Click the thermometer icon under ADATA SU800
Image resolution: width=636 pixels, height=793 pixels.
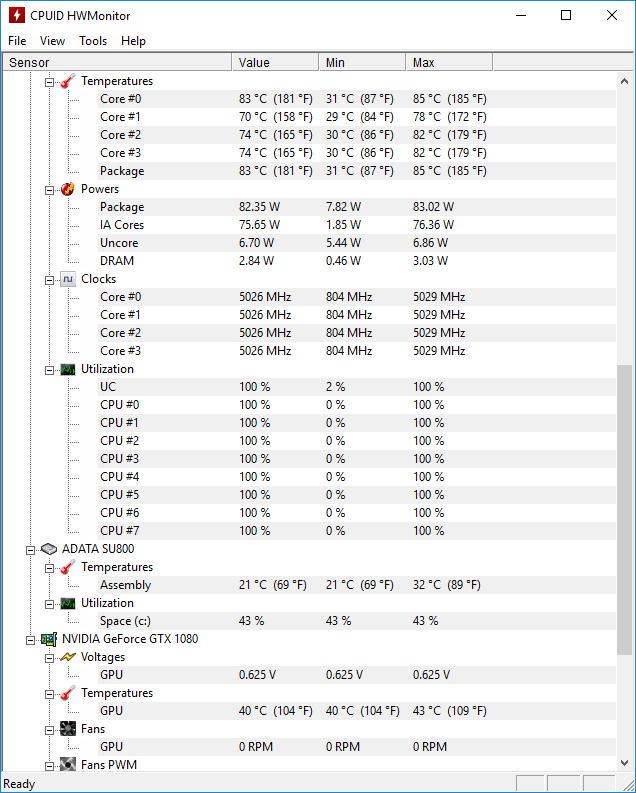click(68, 567)
